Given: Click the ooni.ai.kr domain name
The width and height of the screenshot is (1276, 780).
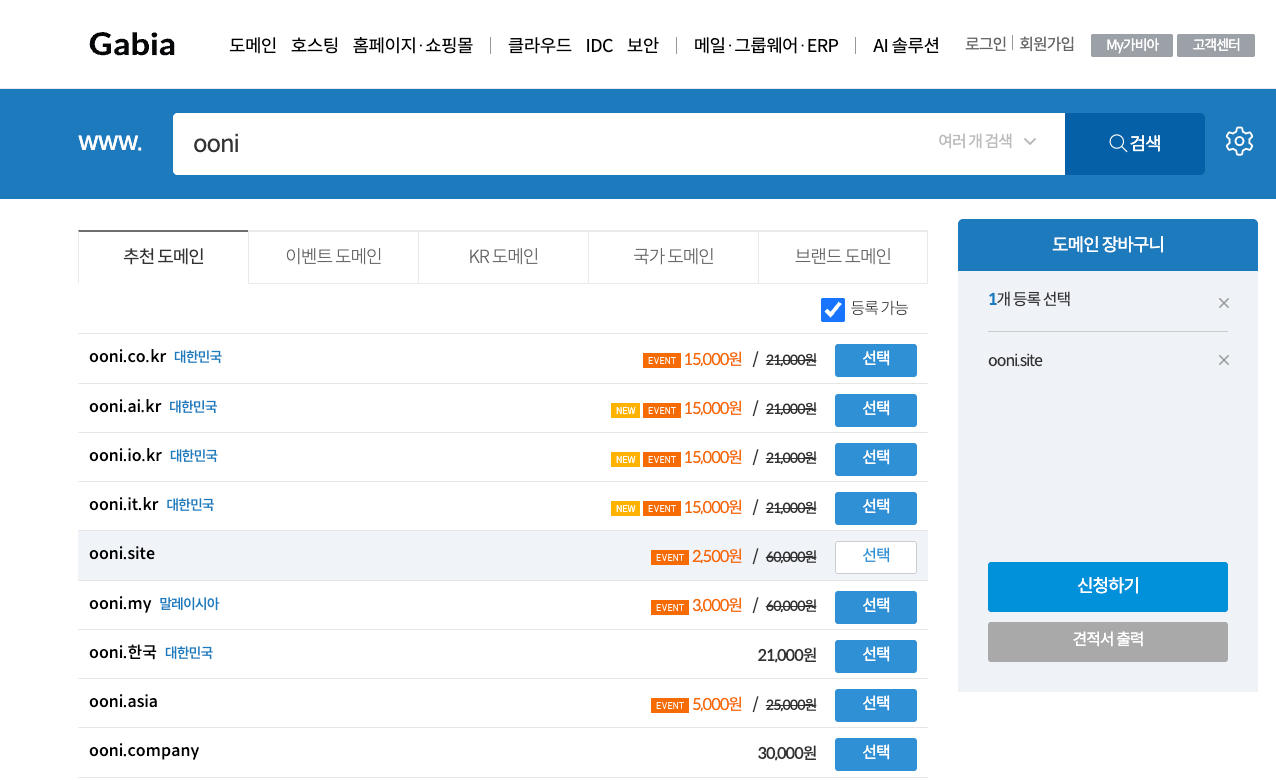Looking at the screenshot, I should coord(125,406).
